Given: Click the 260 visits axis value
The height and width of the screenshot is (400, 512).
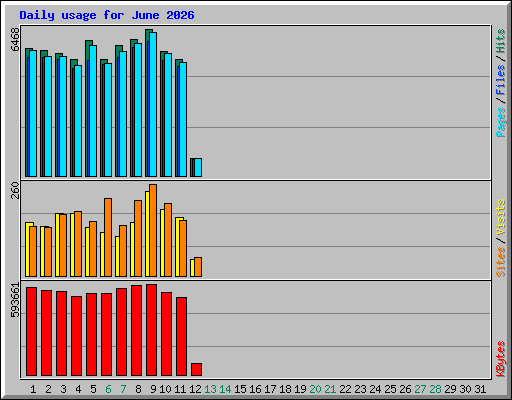Looking at the screenshot, I should [15, 190].
